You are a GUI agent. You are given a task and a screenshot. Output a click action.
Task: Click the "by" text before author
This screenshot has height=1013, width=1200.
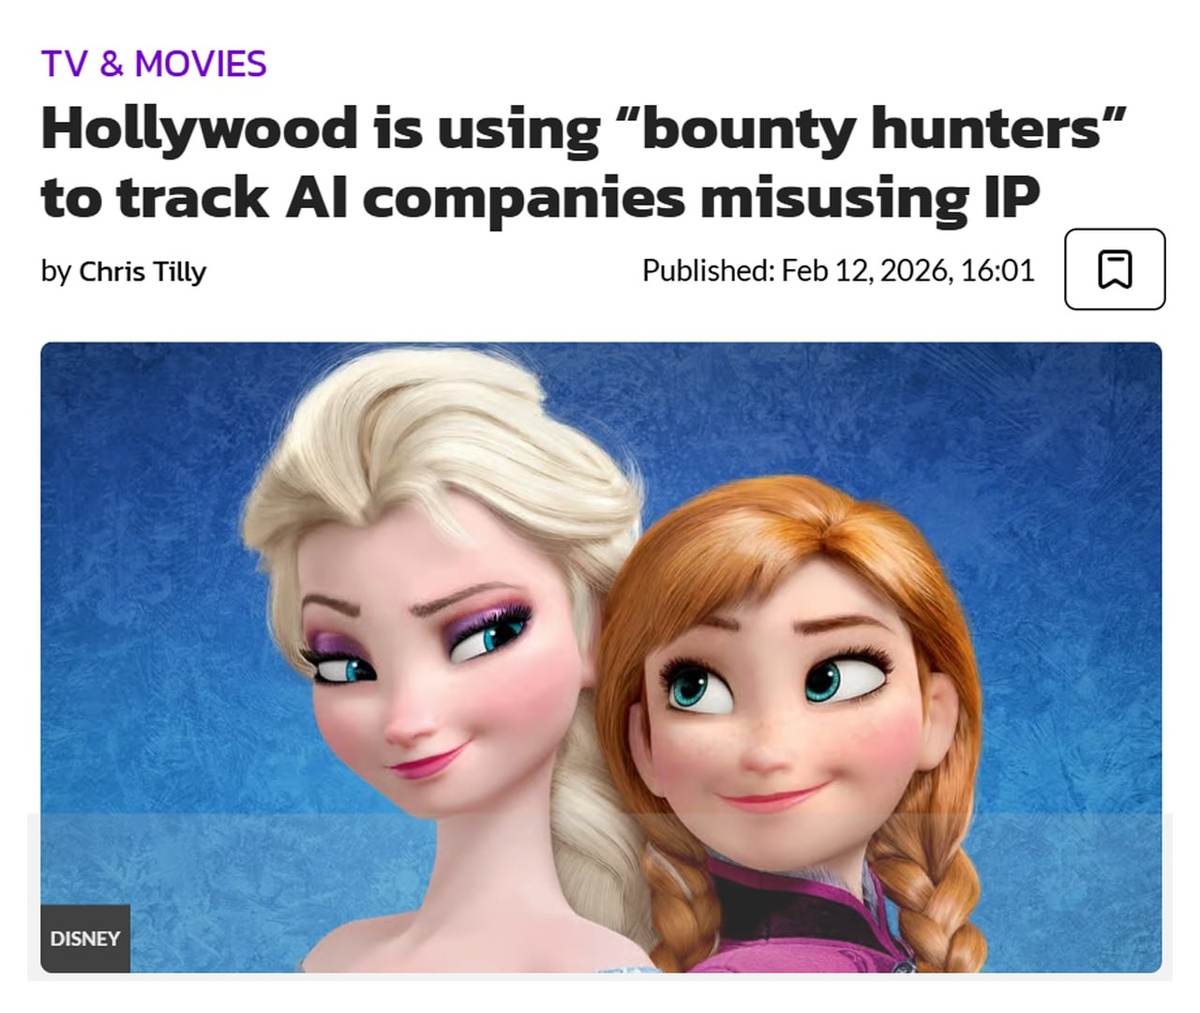56,271
